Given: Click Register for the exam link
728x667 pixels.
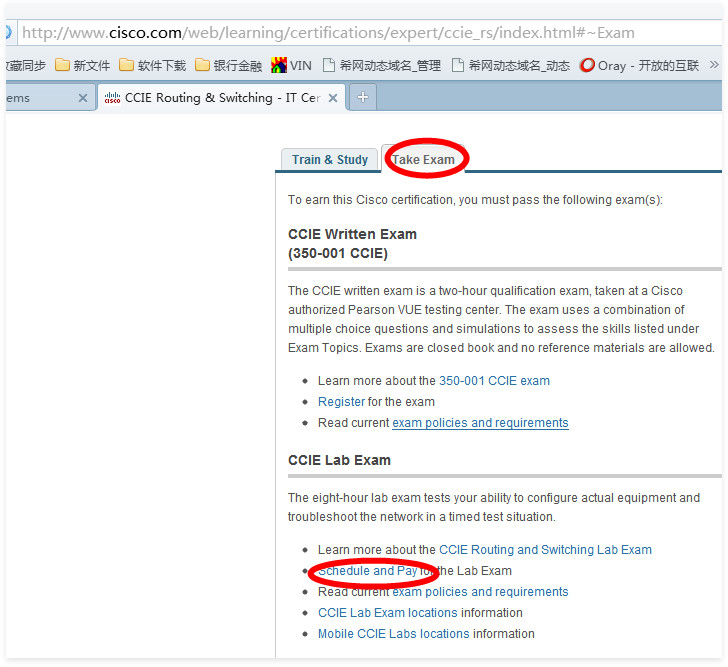Looking at the screenshot, I should 341,401.
